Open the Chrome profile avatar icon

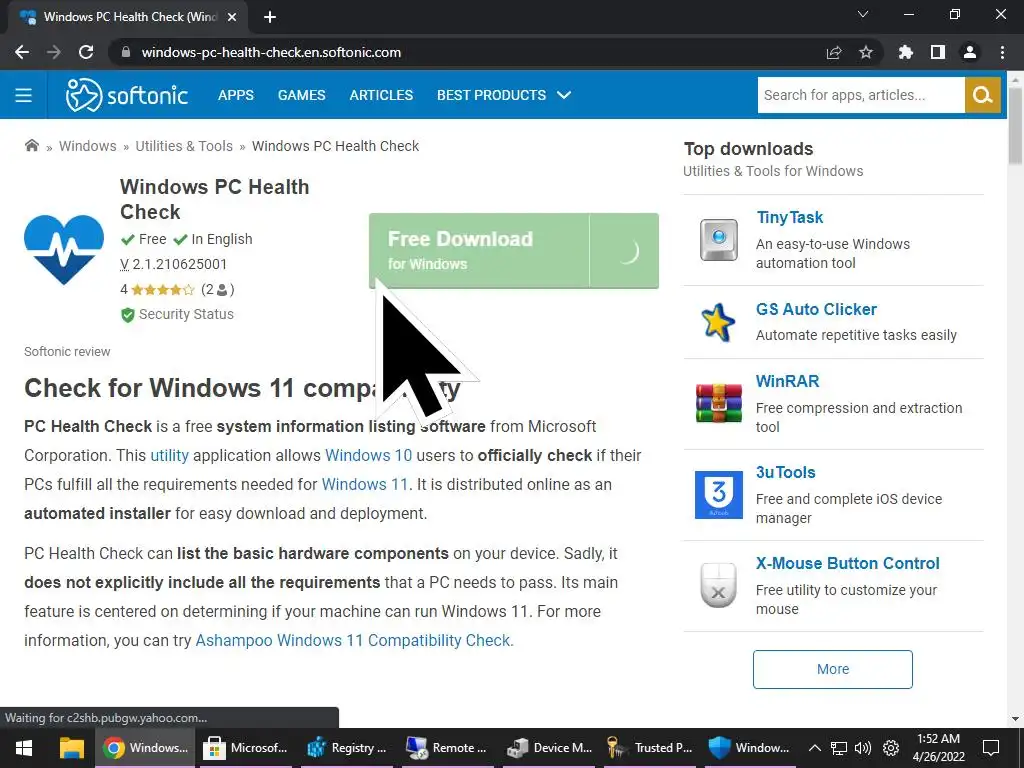pyautogui.click(x=970, y=52)
